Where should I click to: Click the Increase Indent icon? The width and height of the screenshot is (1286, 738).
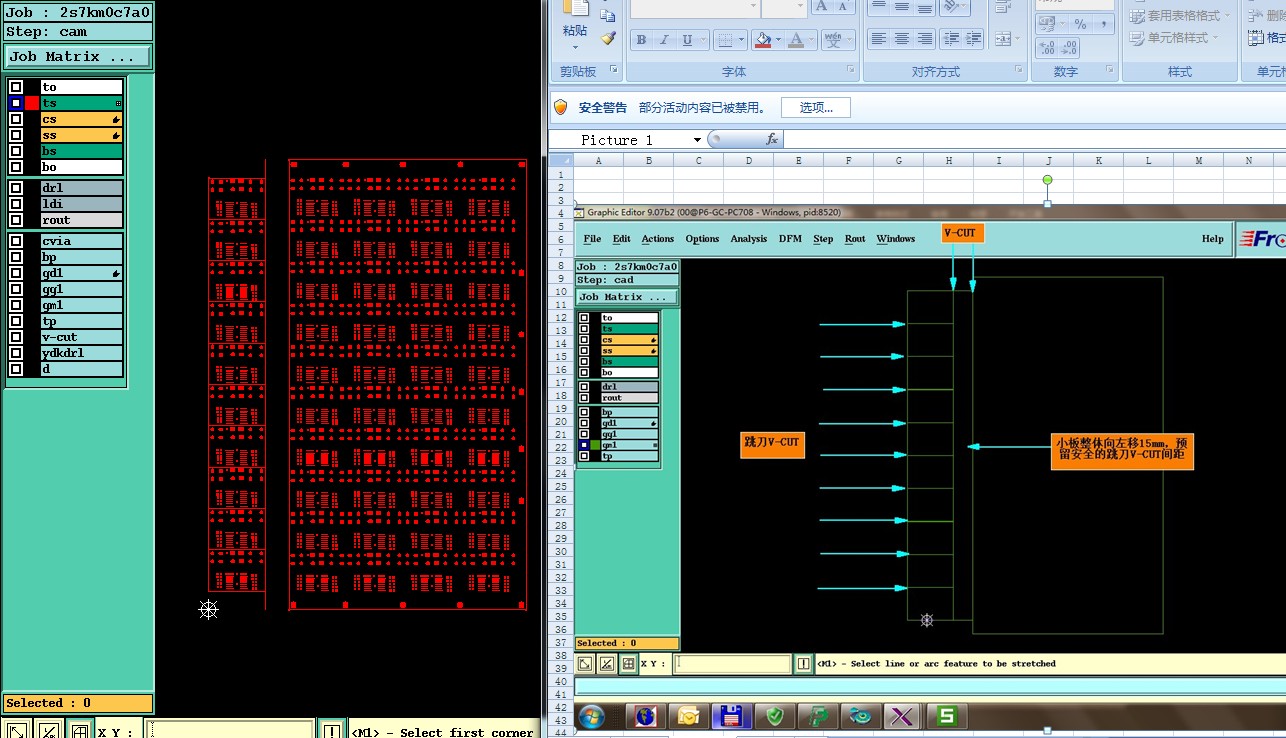point(974,39)
